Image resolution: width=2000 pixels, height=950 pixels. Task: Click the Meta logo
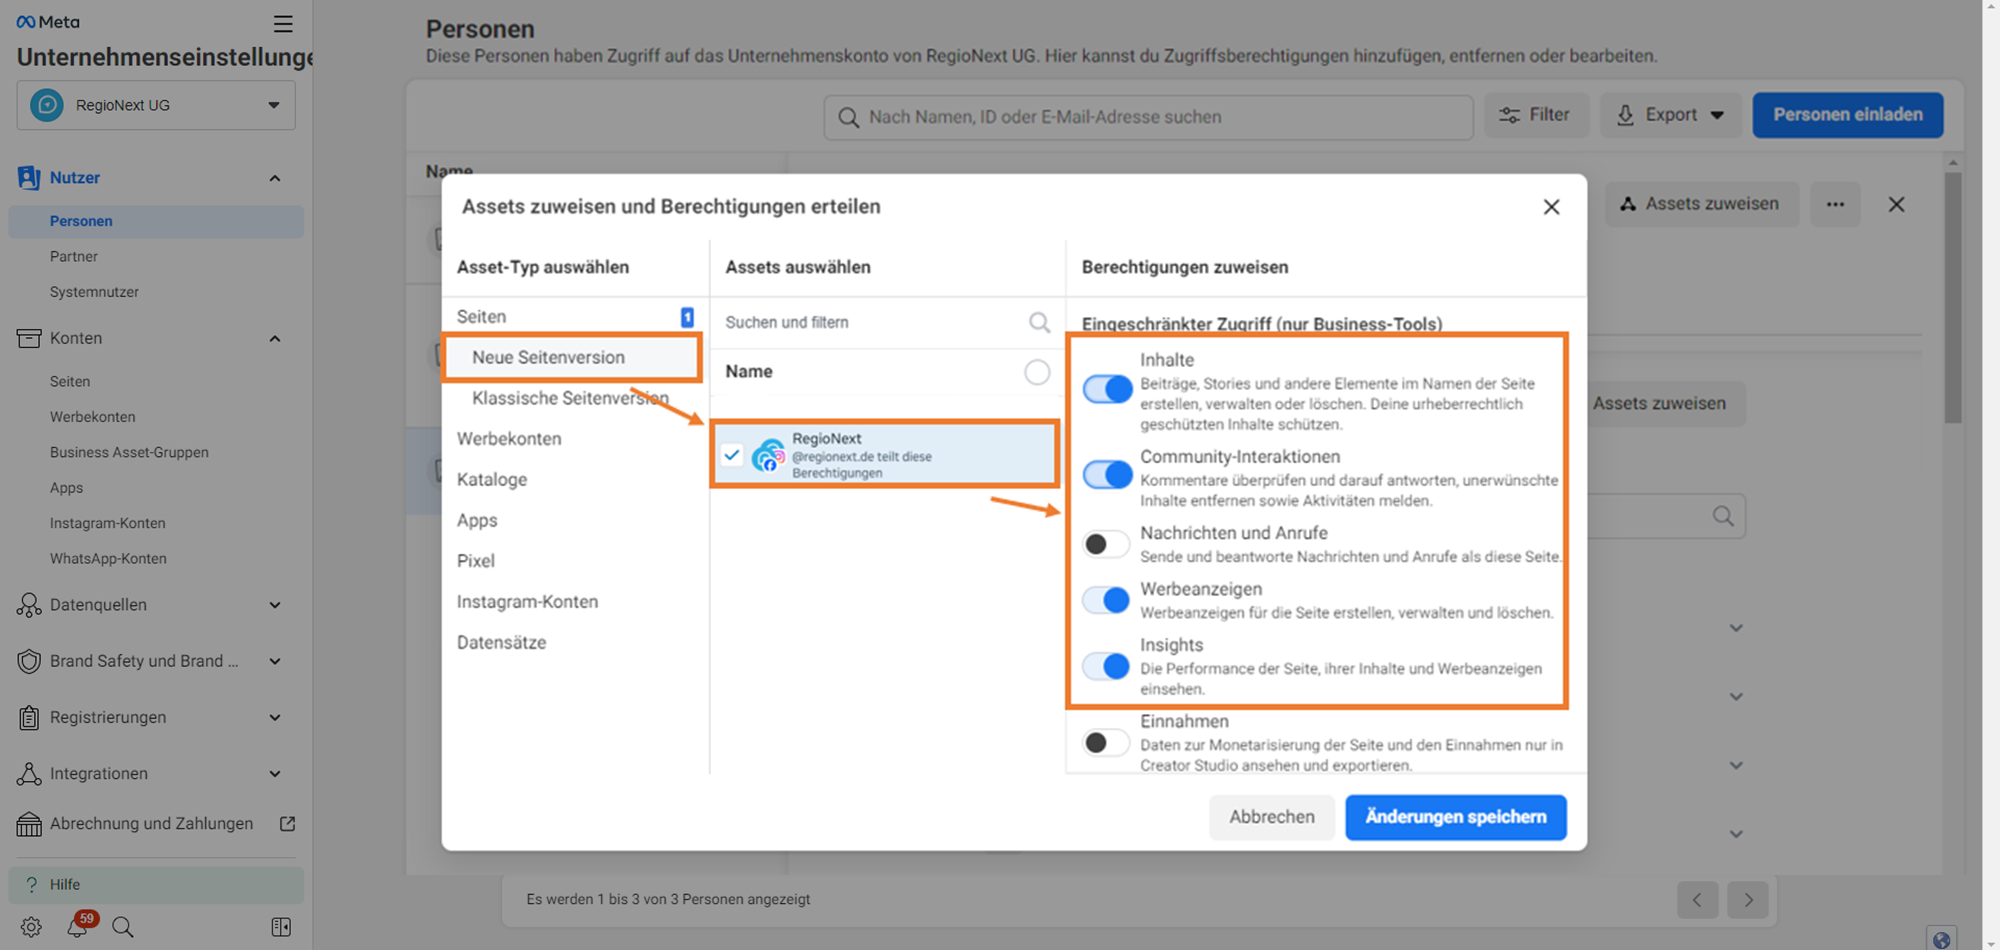pyautogui.click(x=48, y=22)
